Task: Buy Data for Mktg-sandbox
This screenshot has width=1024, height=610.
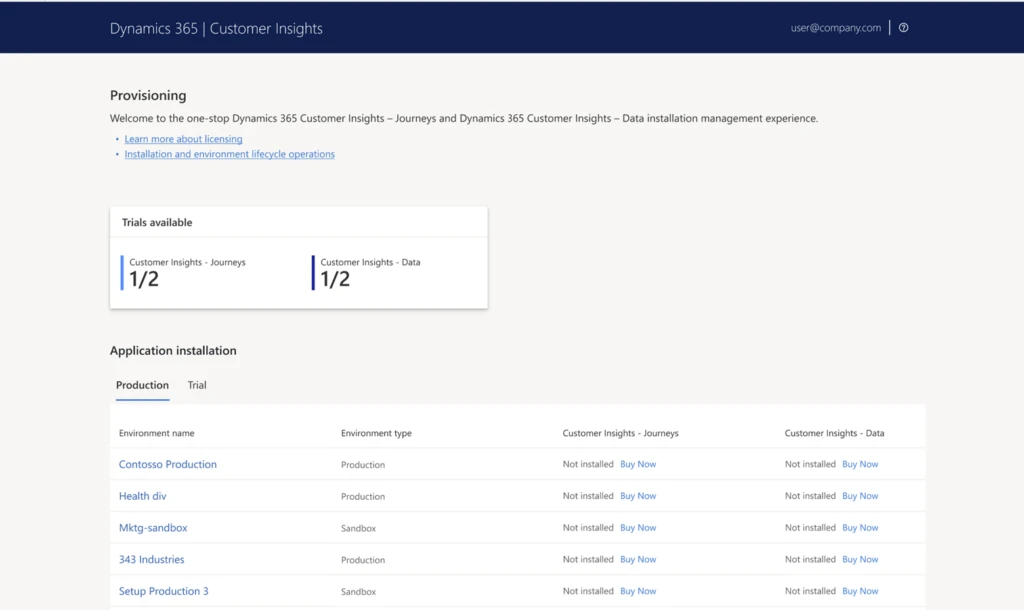Action: 860,528
